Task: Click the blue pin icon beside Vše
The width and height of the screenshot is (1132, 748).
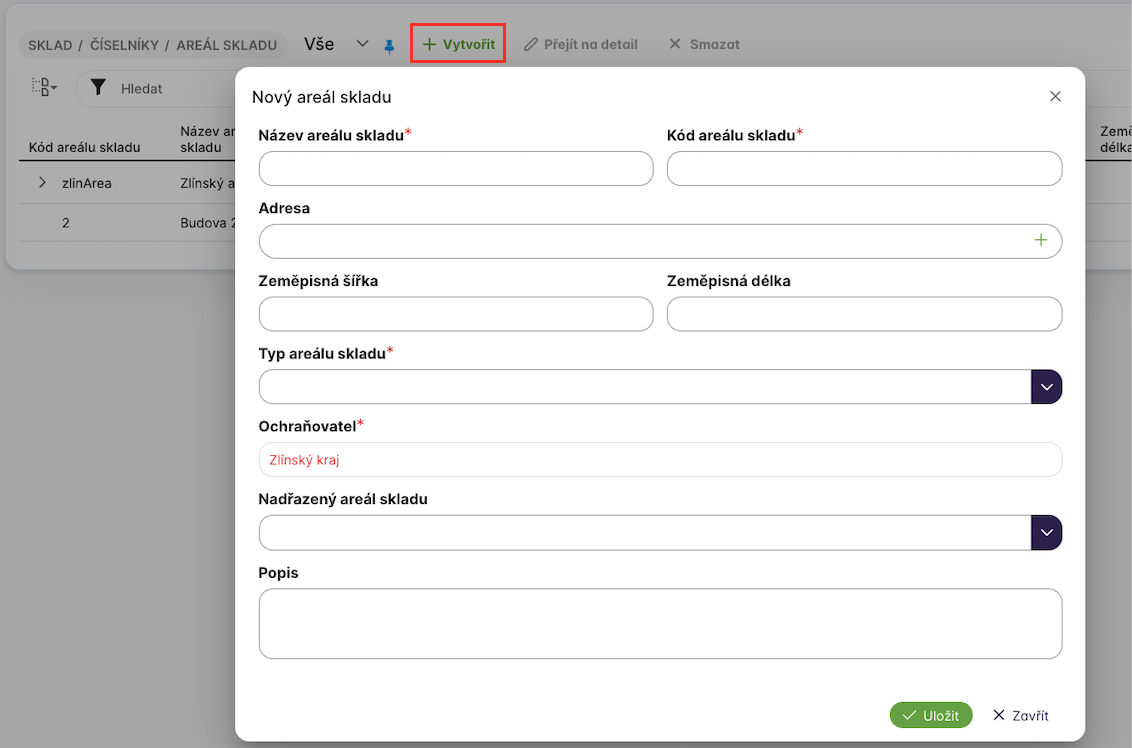Action: pyautogui.click(x=390, y=46)
